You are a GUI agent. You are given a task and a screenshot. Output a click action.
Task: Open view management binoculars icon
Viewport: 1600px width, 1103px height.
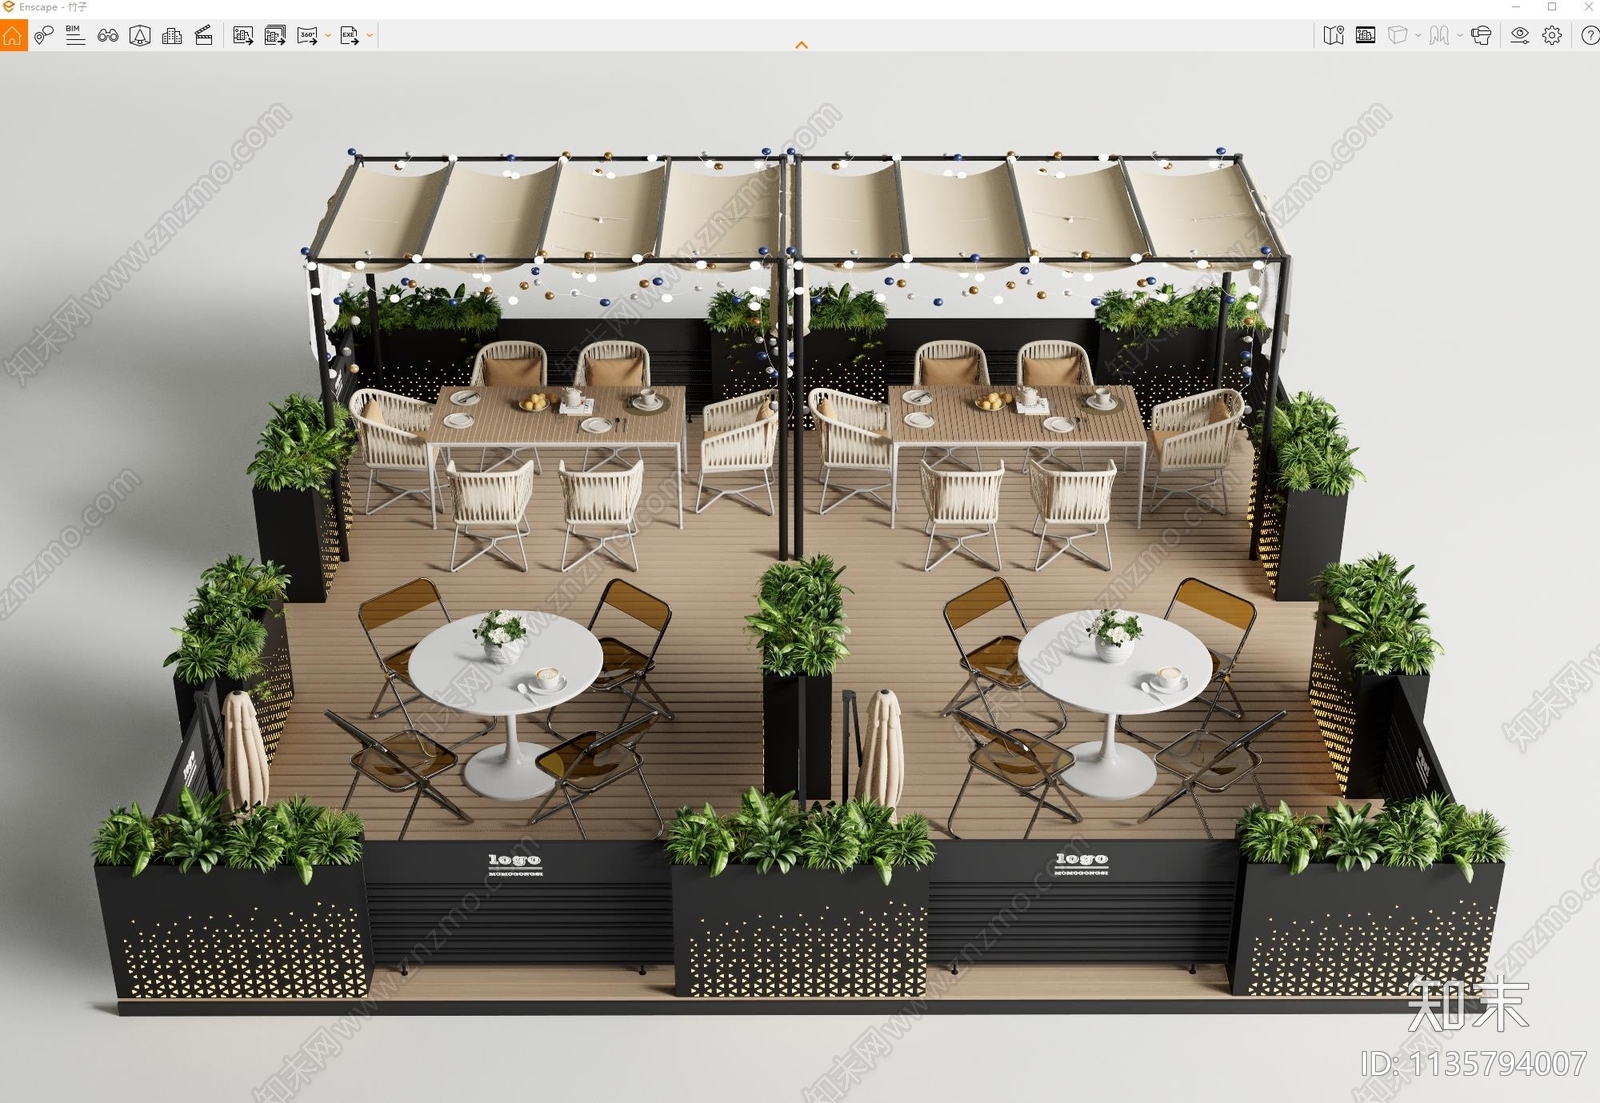(x=108, y=36)
